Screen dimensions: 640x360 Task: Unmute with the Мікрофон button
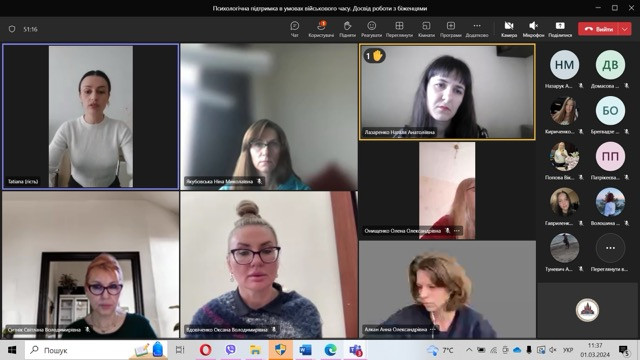pos(533,29)
